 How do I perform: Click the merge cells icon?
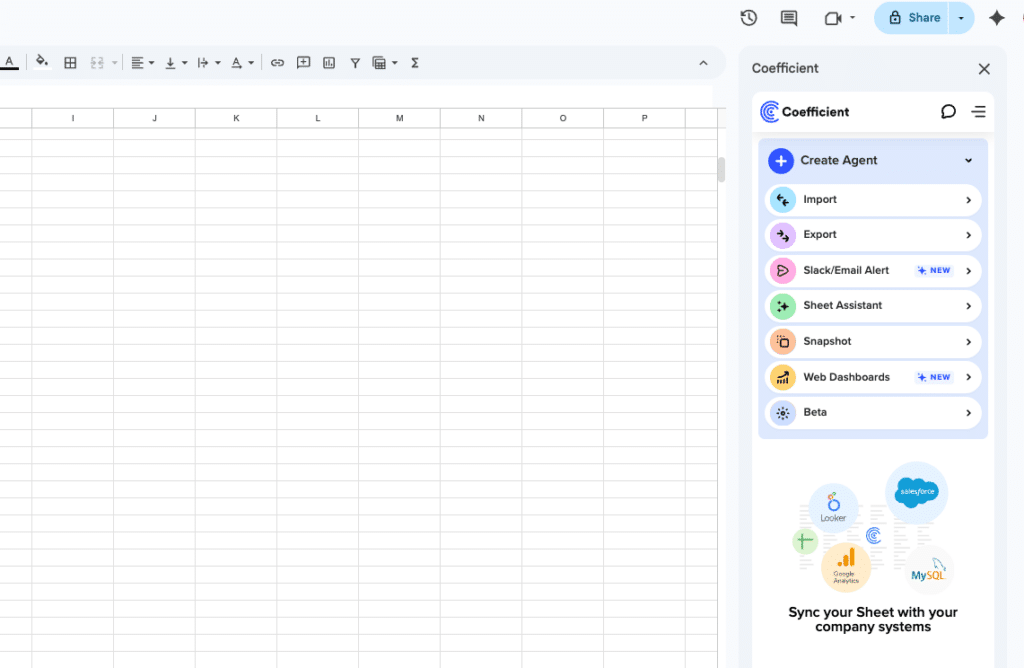[x=97, y=63]
